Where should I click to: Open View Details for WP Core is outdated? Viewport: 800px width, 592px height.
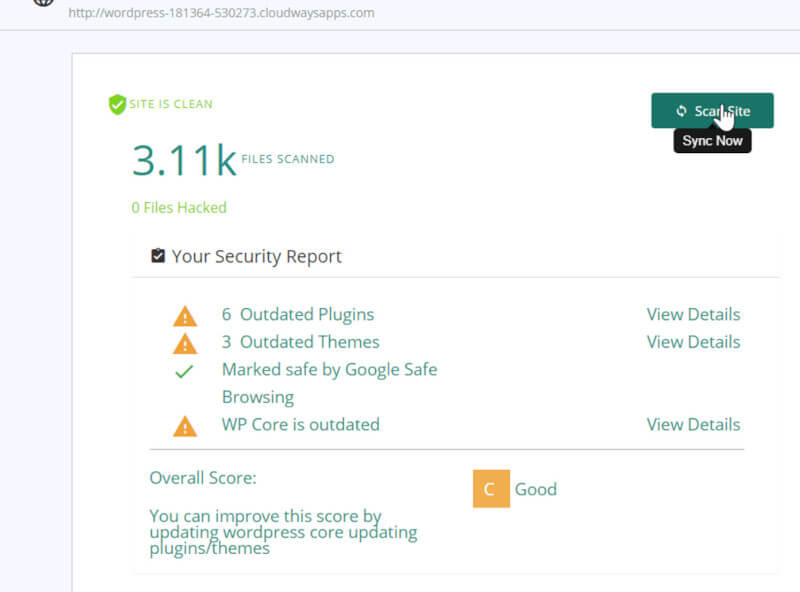(693, 425)
